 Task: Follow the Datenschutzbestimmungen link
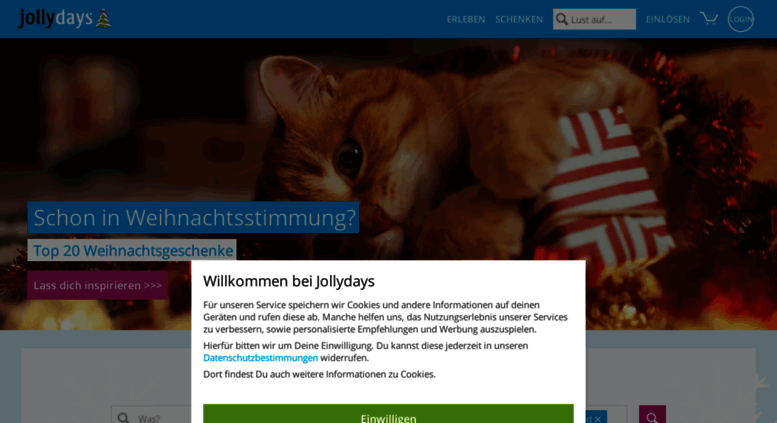tap(260, 358)
